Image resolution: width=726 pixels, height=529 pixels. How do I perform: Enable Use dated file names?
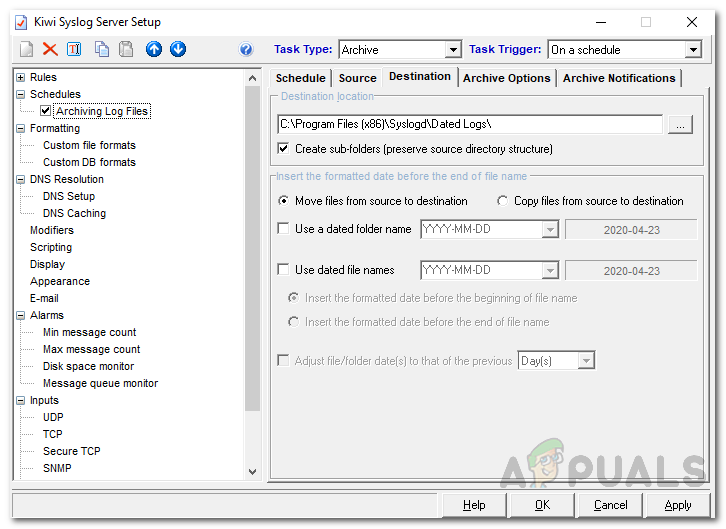[283, 269]
